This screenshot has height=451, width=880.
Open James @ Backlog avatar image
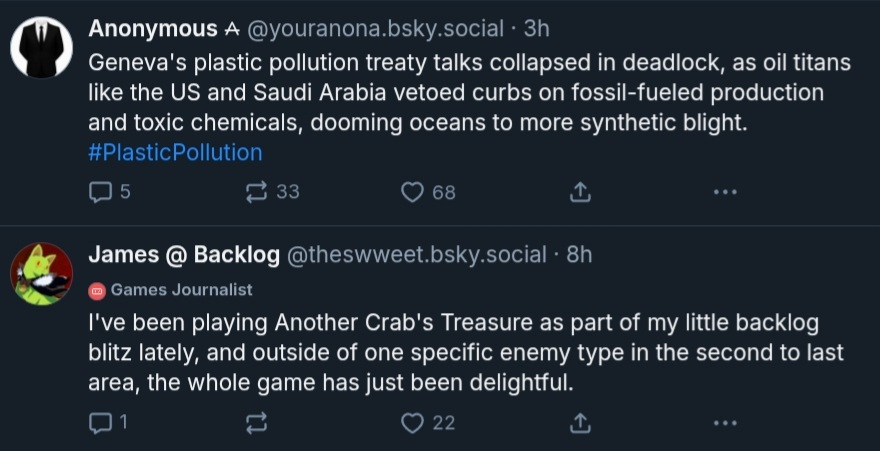click(x=41, y=273)
